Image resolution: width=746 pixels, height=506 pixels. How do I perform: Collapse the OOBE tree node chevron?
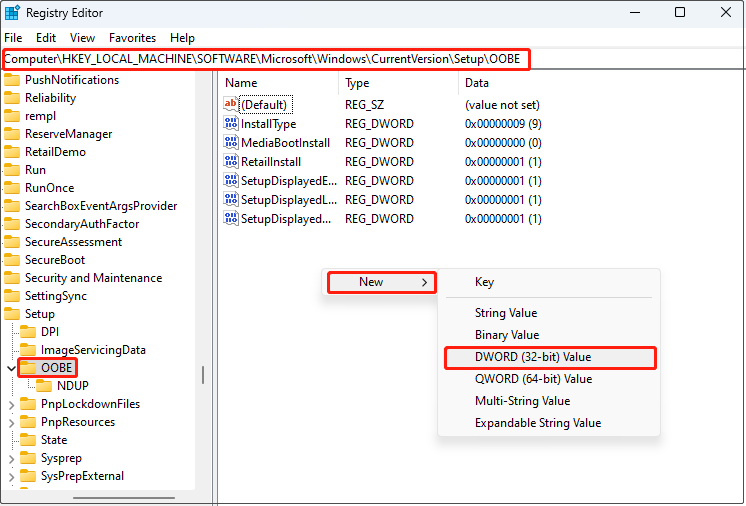click(11, 368)
